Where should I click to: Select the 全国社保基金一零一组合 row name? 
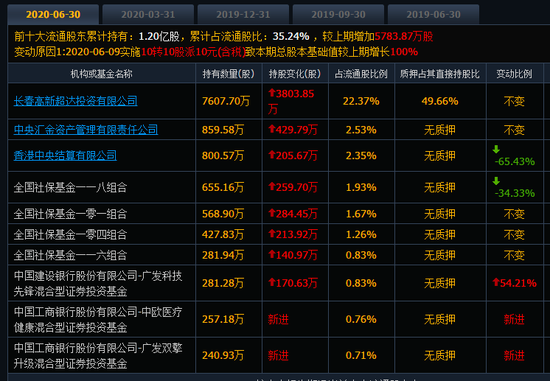pos(70,214)
